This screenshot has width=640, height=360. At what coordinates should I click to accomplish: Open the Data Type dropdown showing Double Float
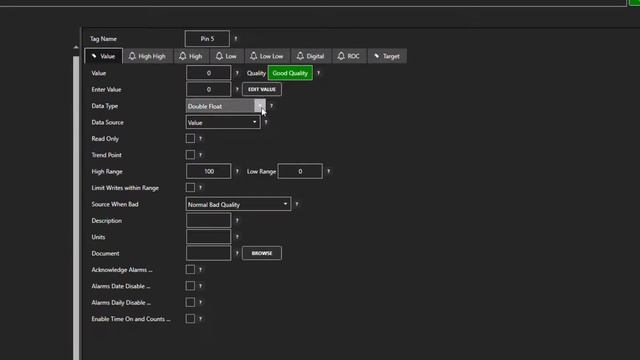(x=226, y=106)
